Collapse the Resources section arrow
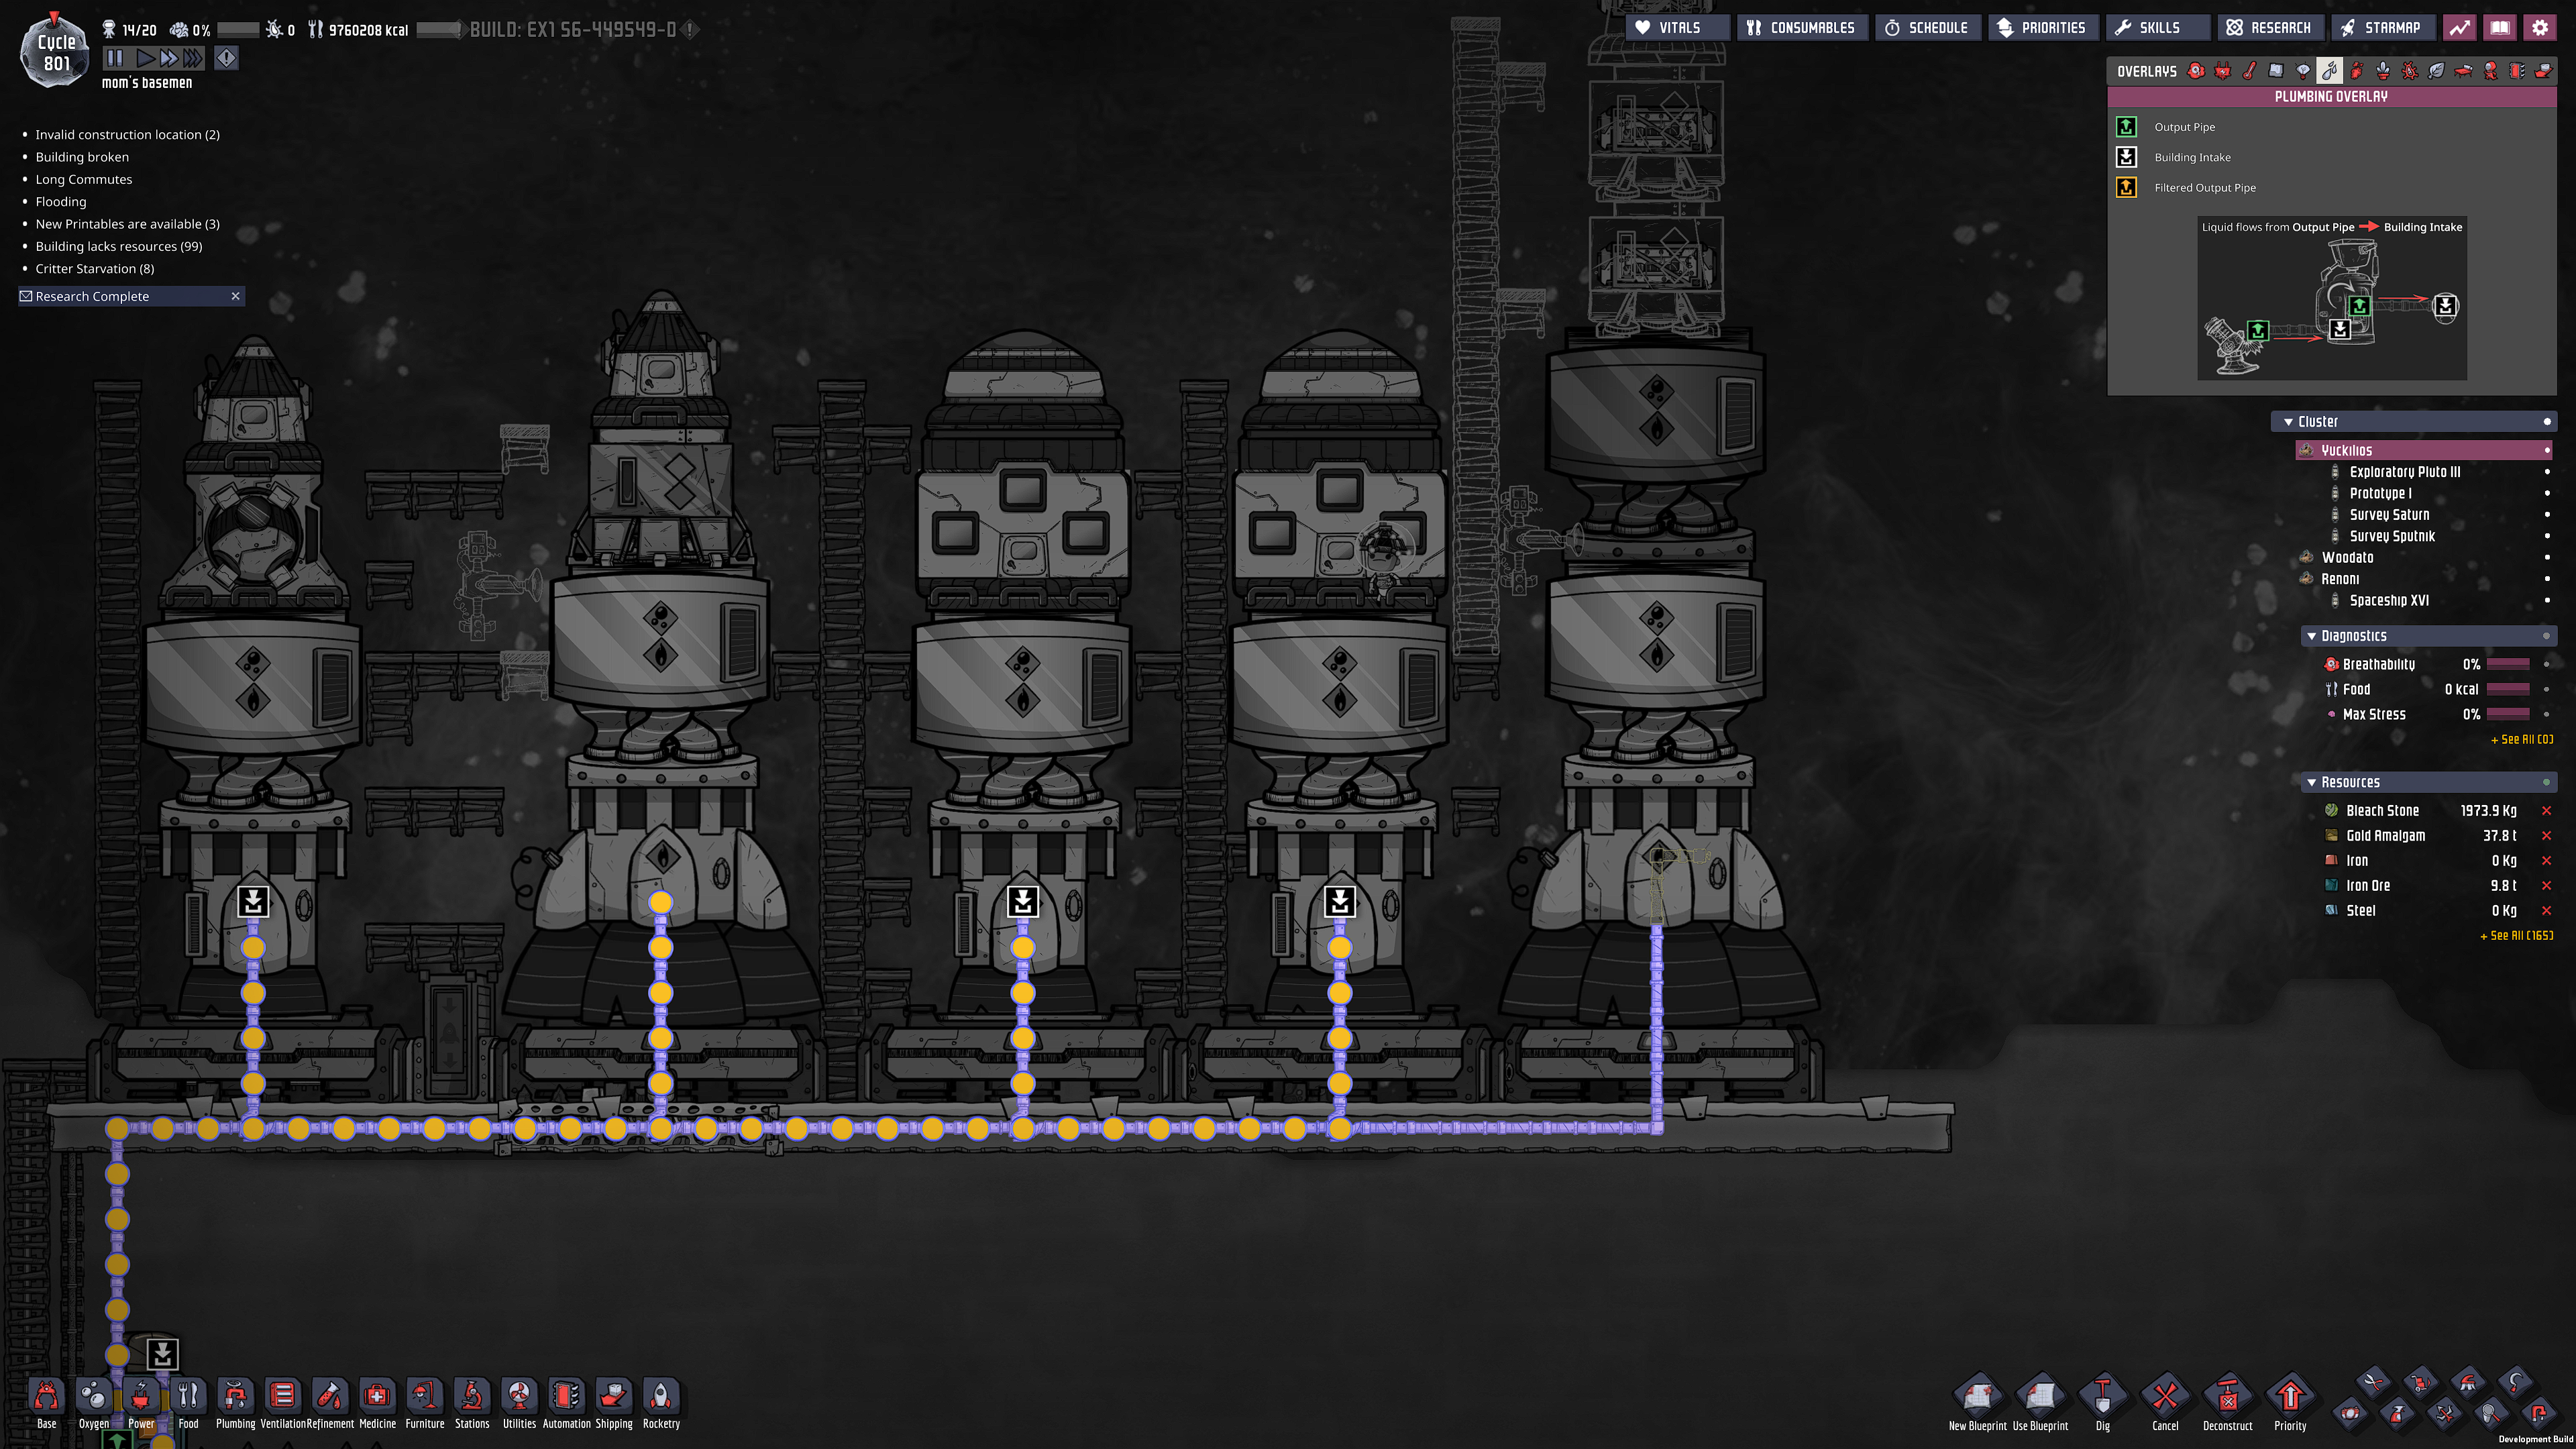This screenshot has height=1449, width=2576. [2311, 782]
